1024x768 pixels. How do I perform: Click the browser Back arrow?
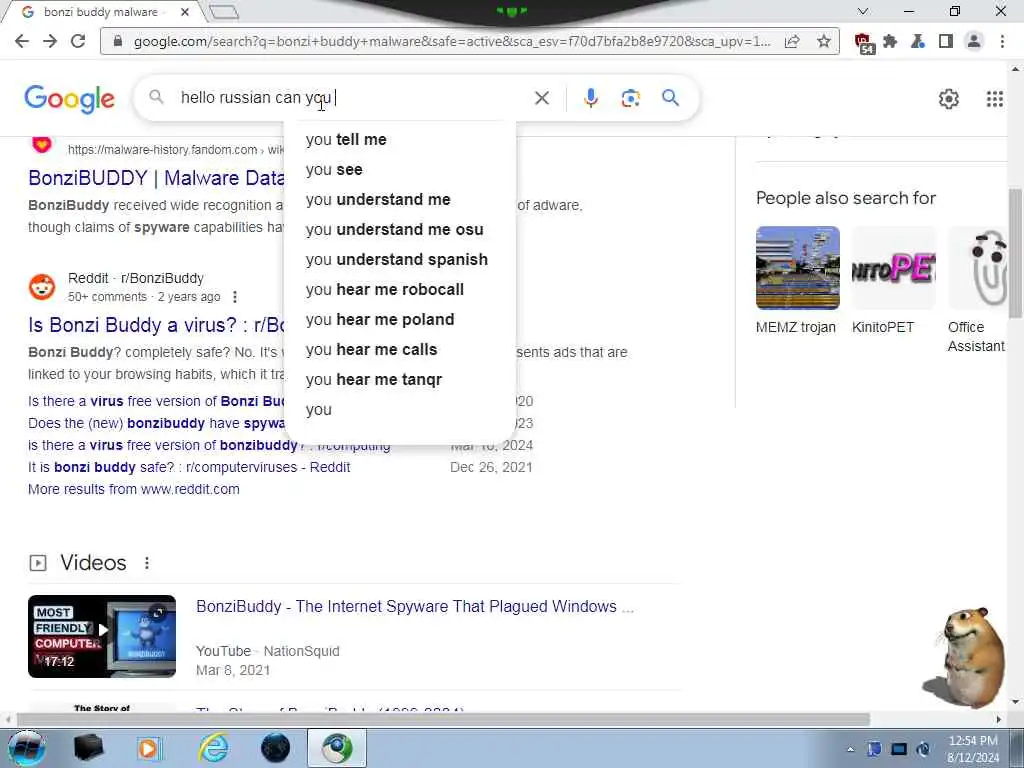(x=22, y=41)
